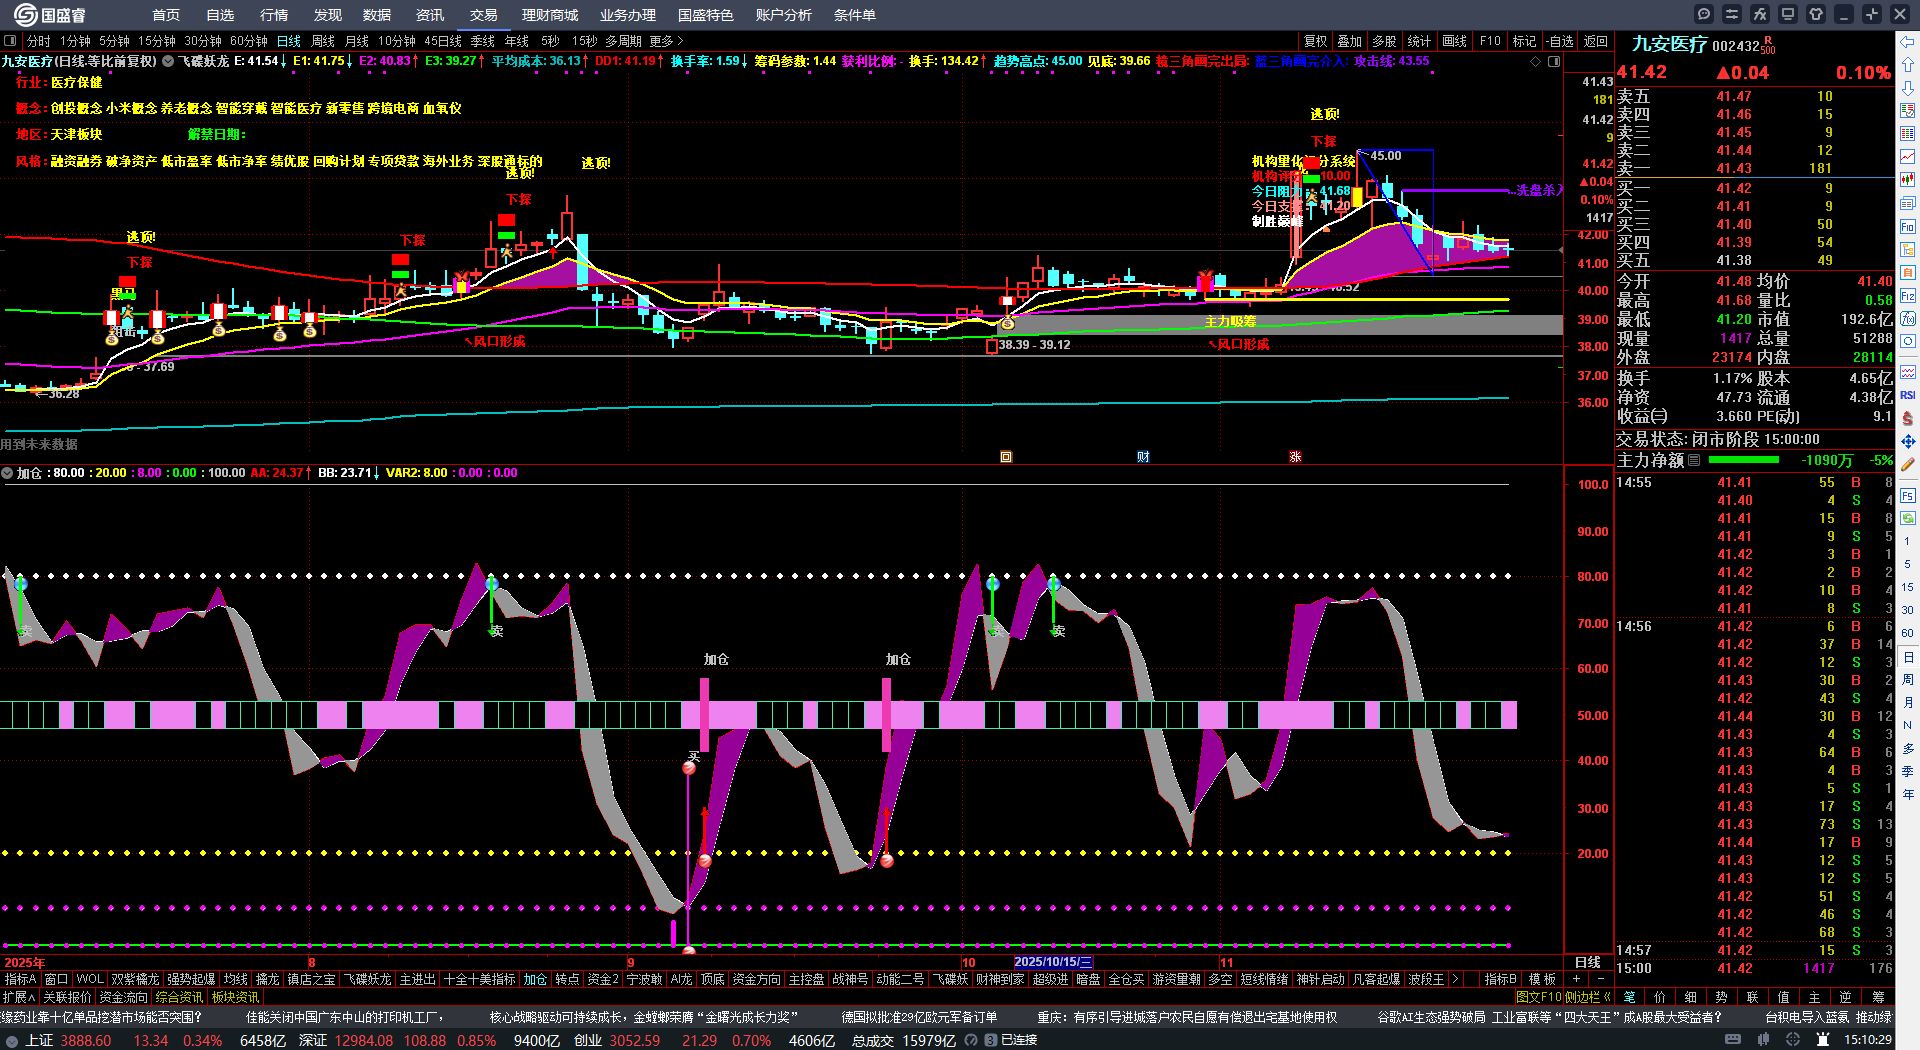Open the message chat icon in title bar
This screenshot has width=1920, height=1050.
(x=1704, y=14)
